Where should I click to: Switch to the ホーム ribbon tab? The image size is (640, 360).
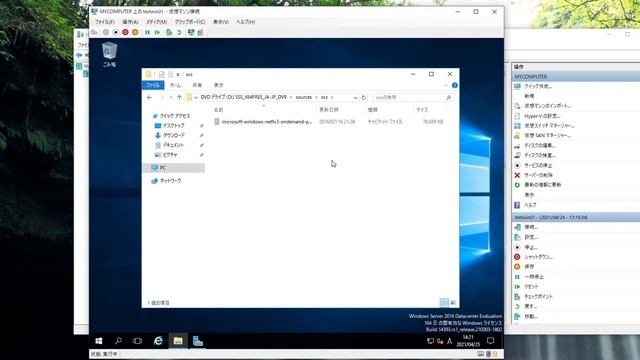click(x=175, y=85)
